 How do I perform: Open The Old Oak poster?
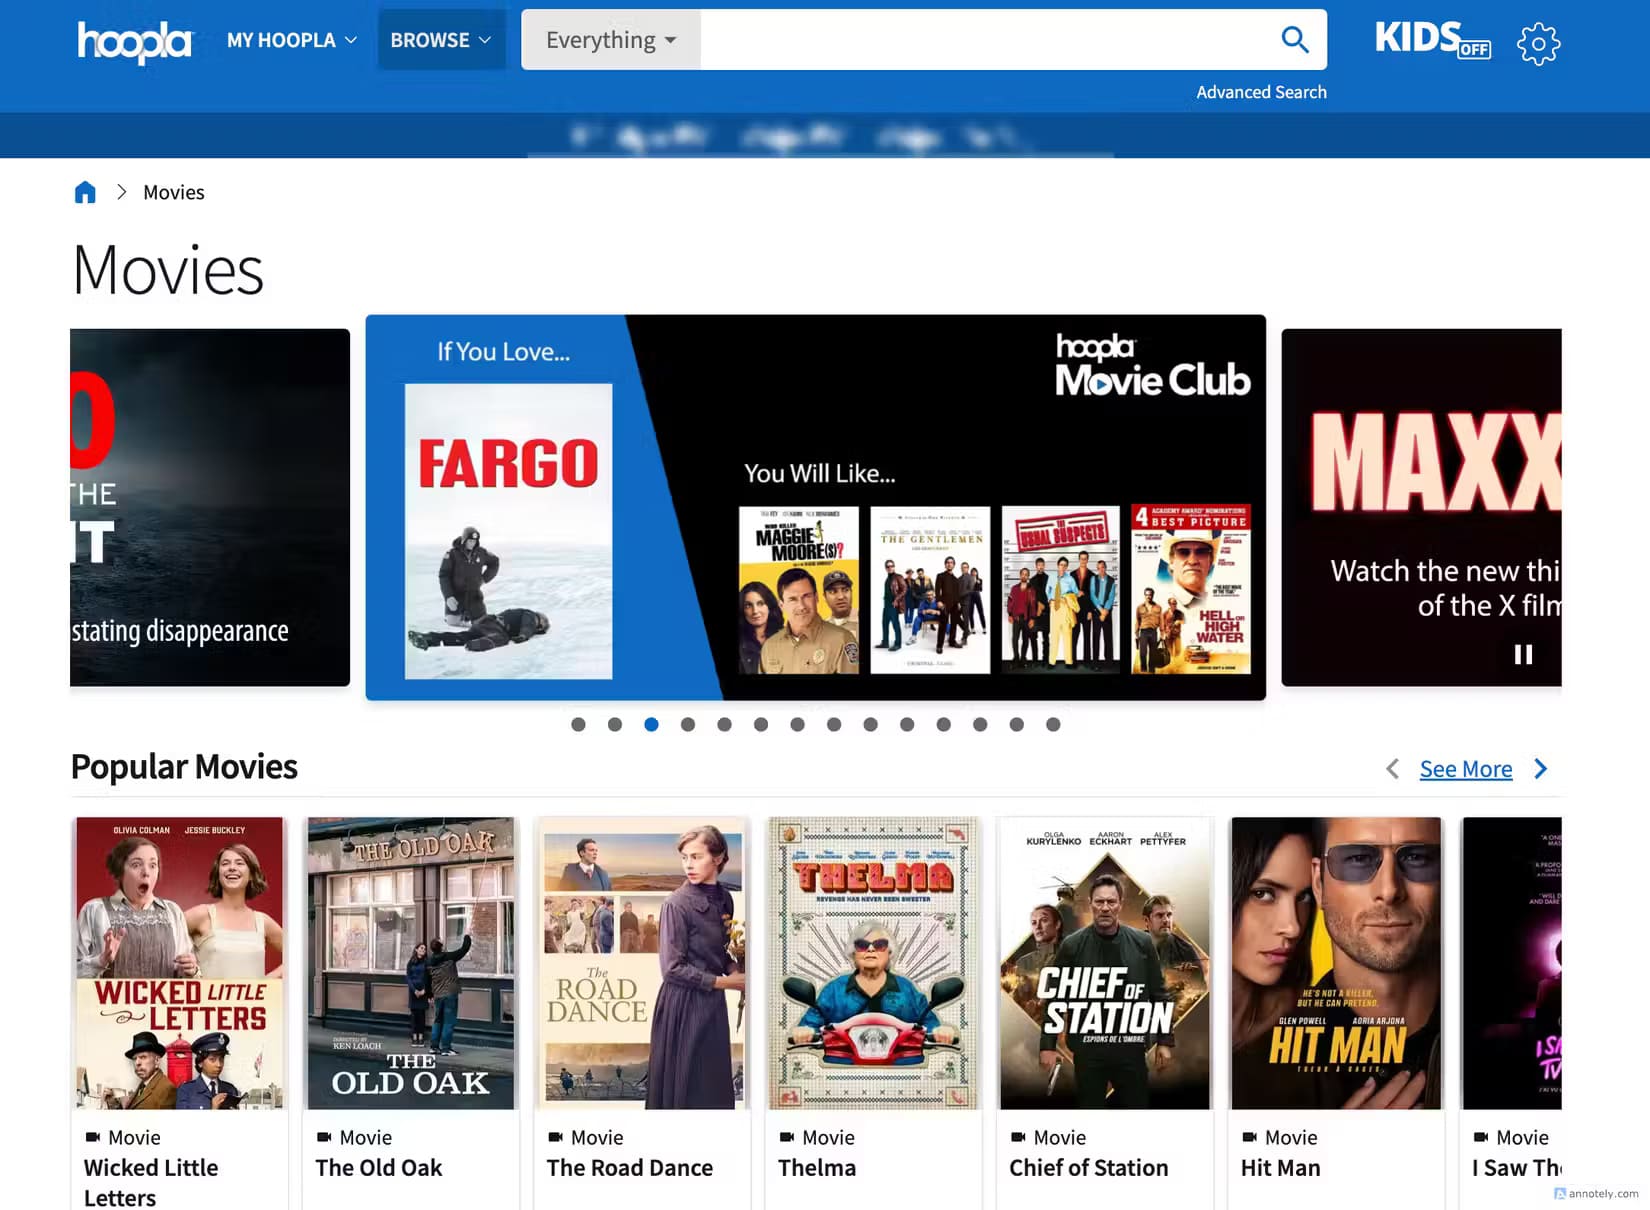[x=411, y=963]
